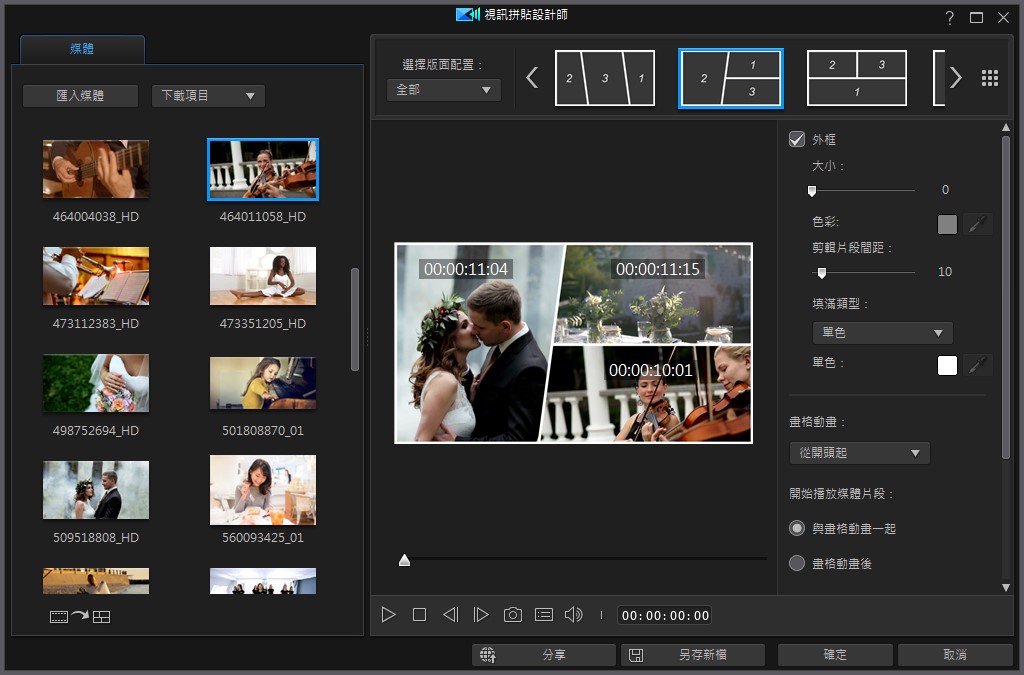This screenshot has width=1024, height=675.
Task: Click the volume speaker icon
Action: tap(573, 614)
